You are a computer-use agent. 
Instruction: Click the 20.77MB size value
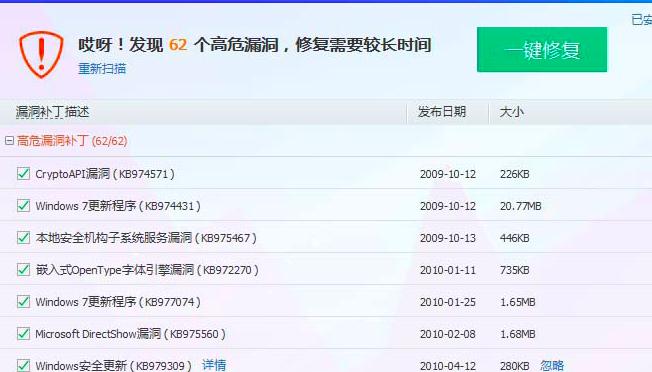(521, 206)
